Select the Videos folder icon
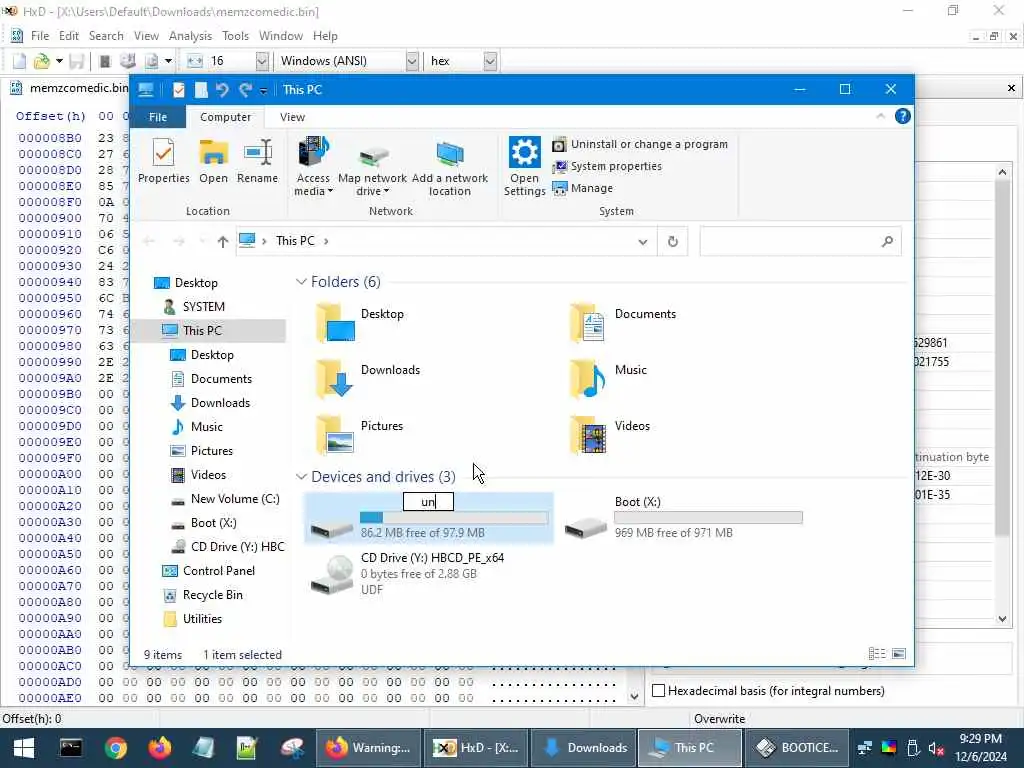 588,434
